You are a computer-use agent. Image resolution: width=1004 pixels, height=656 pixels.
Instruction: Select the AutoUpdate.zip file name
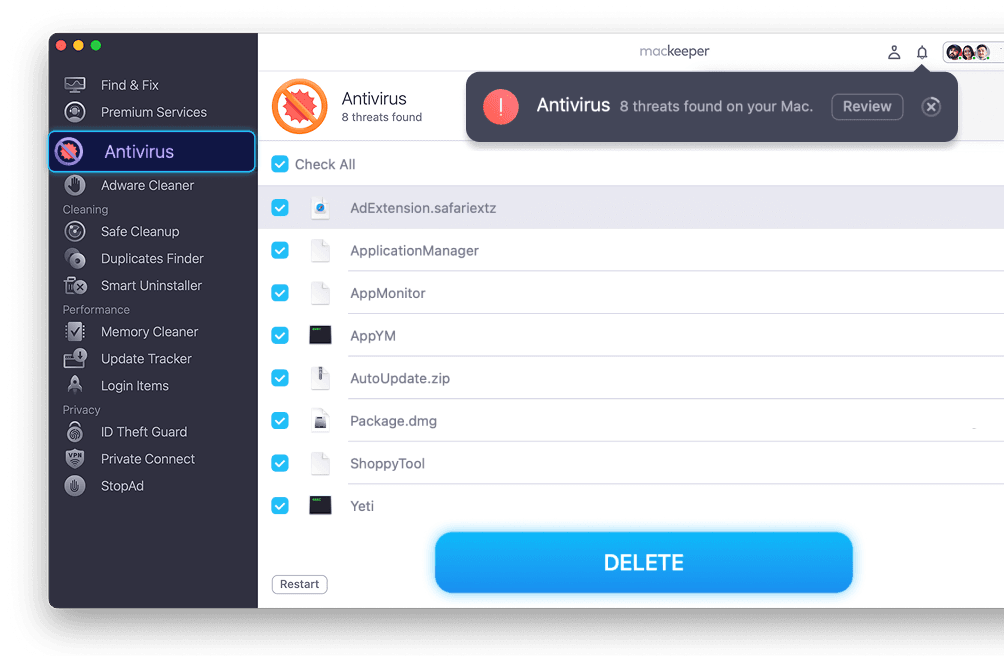[x=400, y=378]
